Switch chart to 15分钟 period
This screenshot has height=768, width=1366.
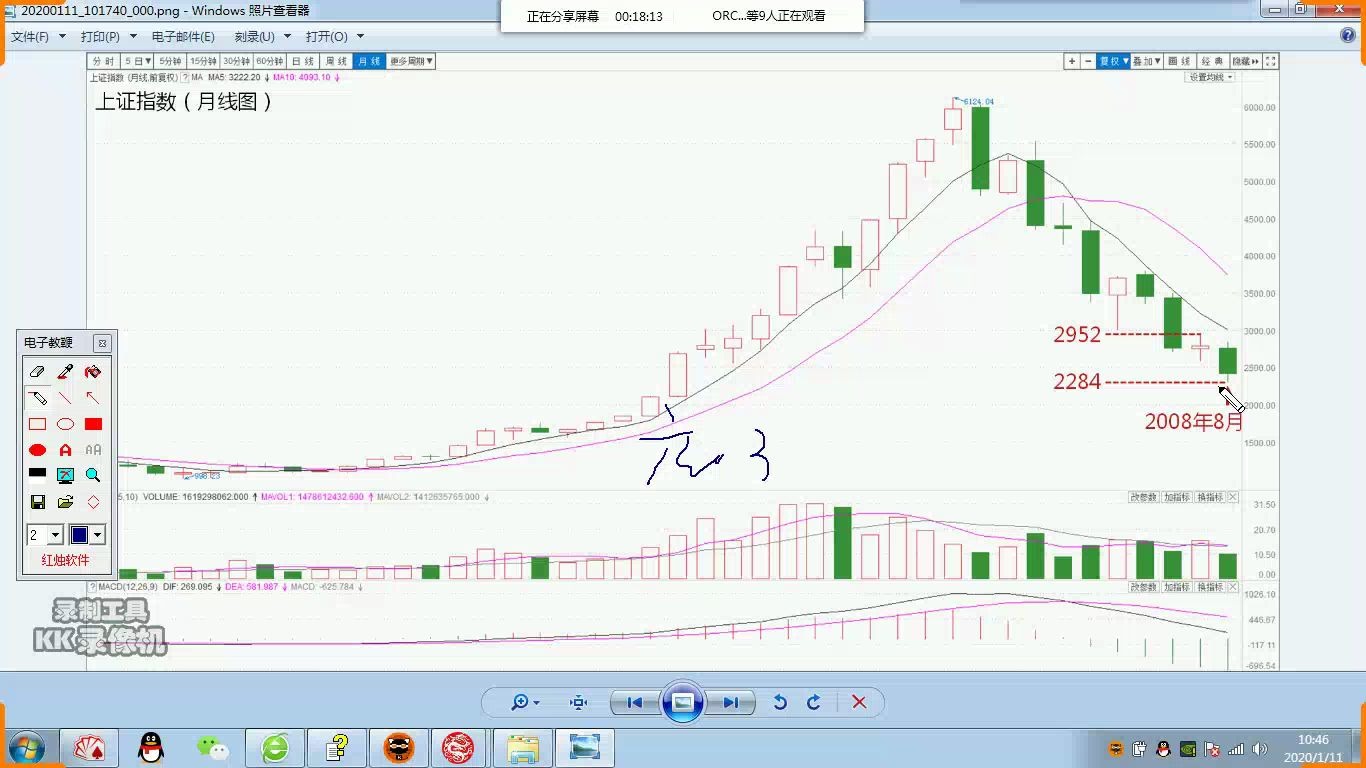tap(203, 61)
